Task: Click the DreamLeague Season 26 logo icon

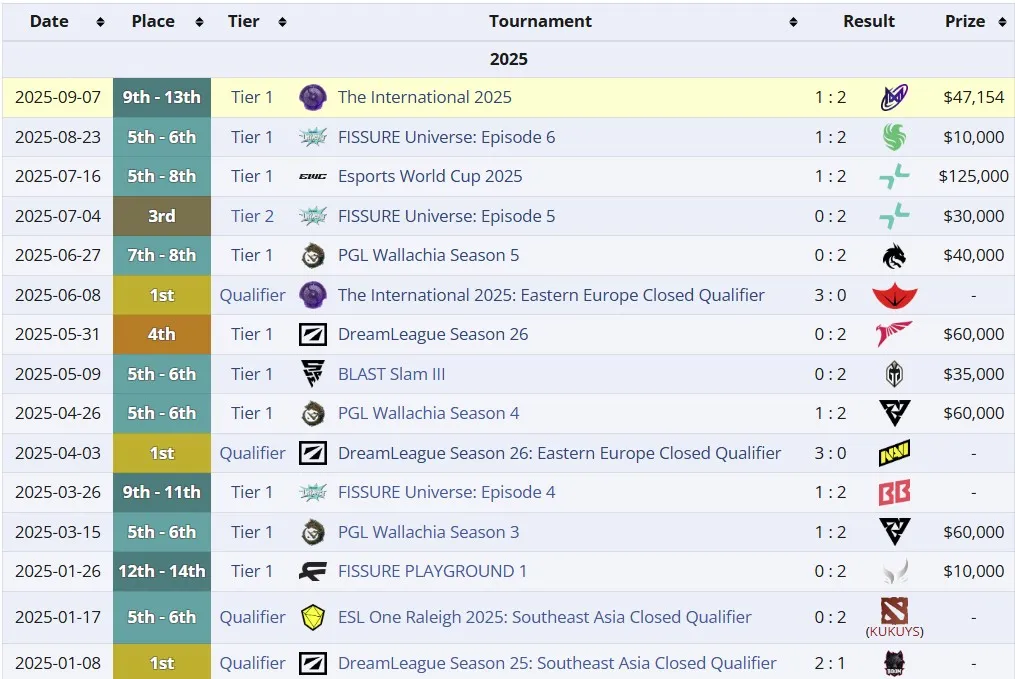Action: (x=313, y=335)
